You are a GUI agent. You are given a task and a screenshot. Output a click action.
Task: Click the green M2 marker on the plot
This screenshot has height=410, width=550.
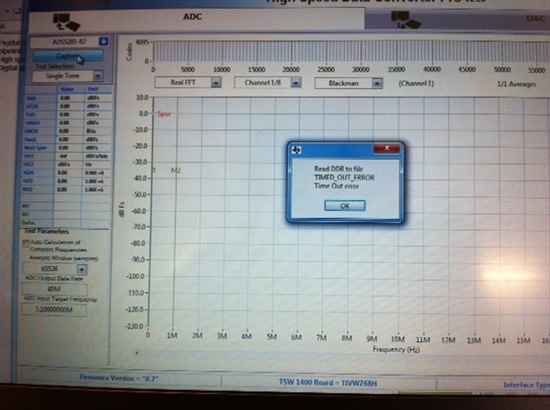click(176, 170)
